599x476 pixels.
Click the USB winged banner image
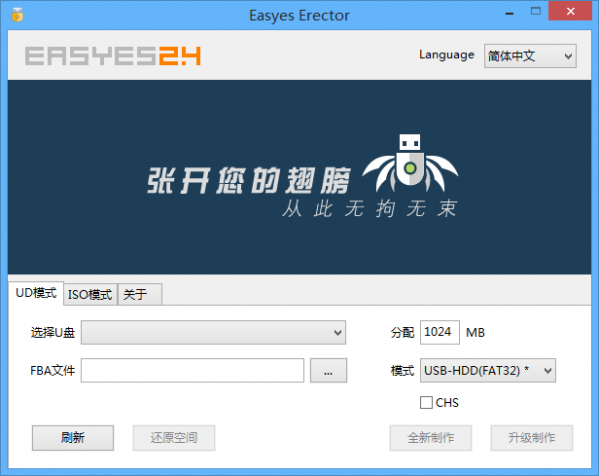pyautogui.click(x=300, y=177)
